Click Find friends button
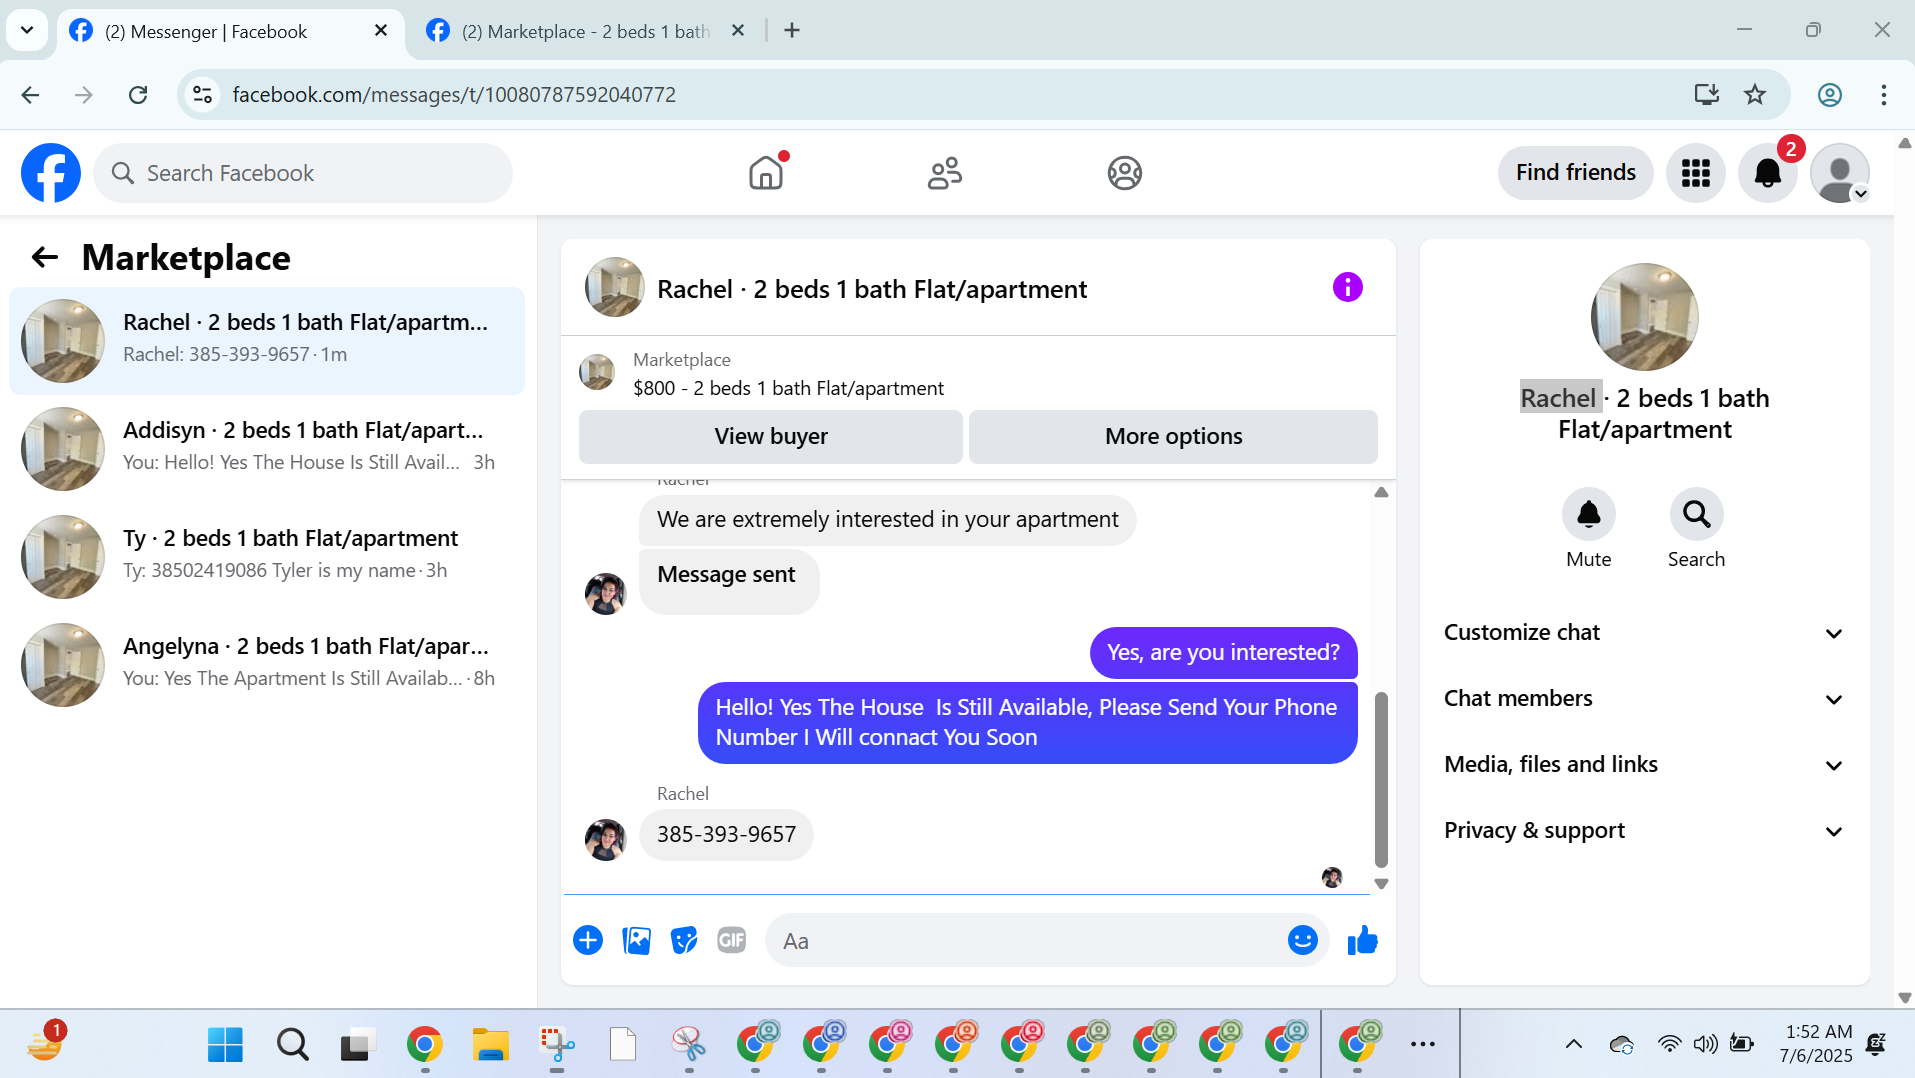Viewport: 1915px width, 1078px height. tap(1575, 173)
